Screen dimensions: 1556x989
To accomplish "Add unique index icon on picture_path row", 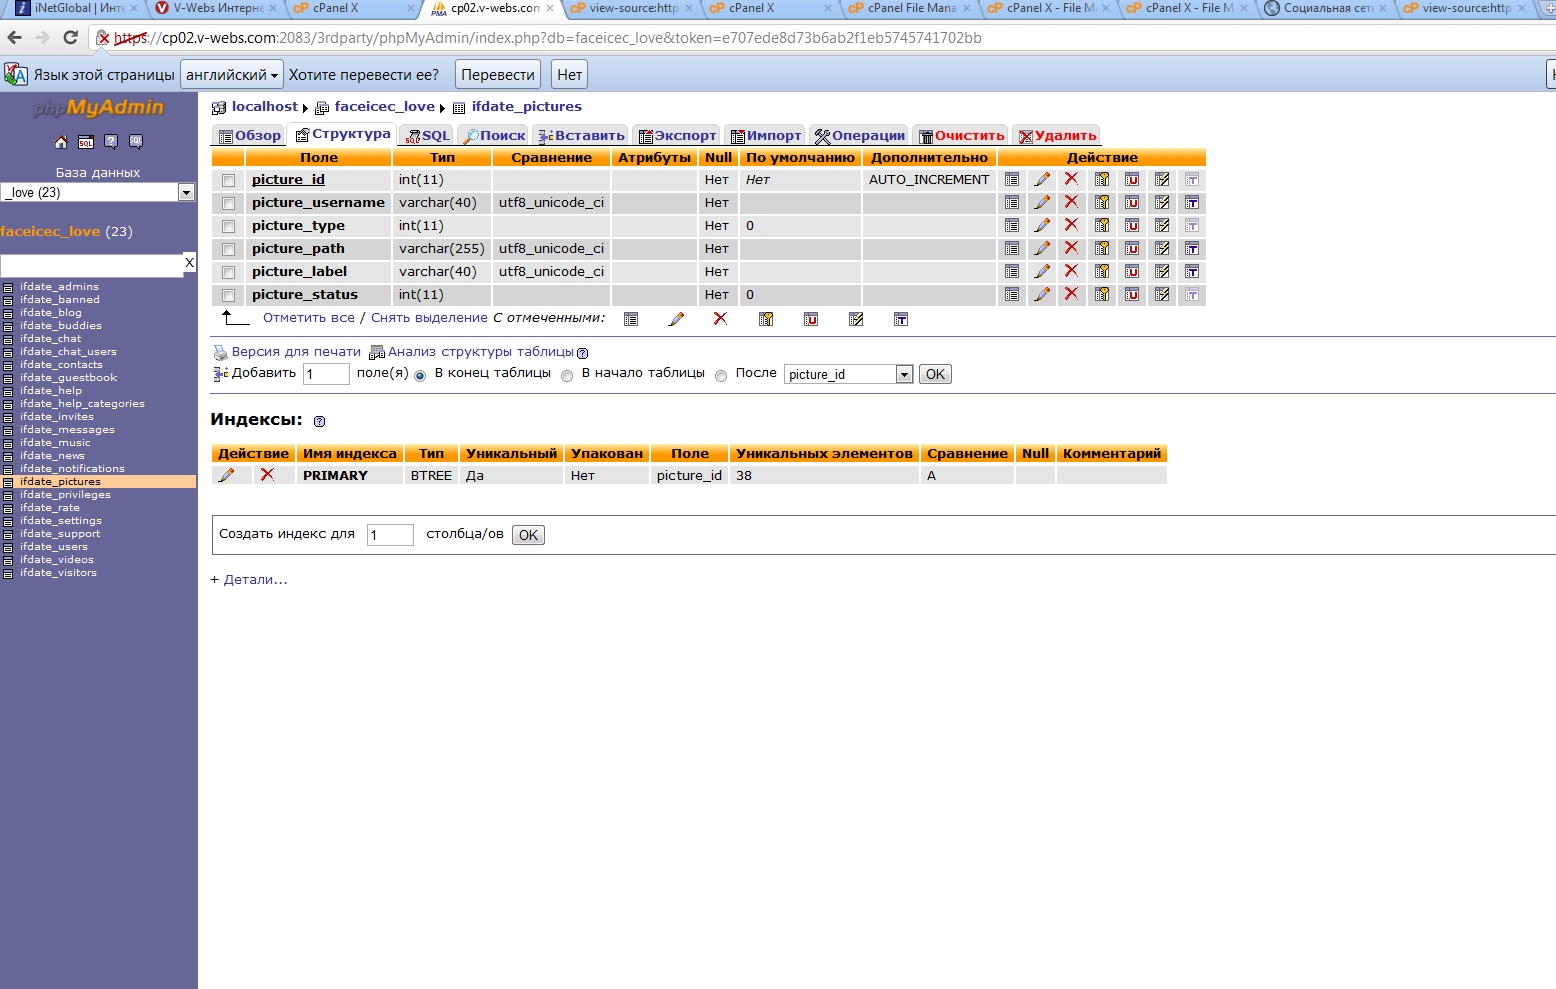I will coord(1132,249).
